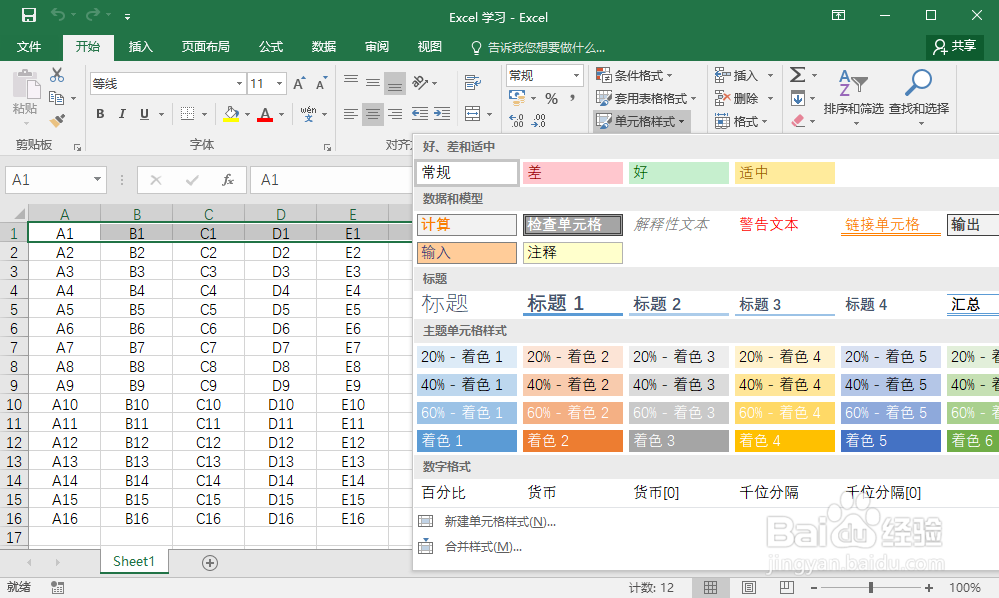Image resolution: width=999 pixels, height=598 pixels.
Task: Click the borders icon
Action: click(x=187, y=114)
